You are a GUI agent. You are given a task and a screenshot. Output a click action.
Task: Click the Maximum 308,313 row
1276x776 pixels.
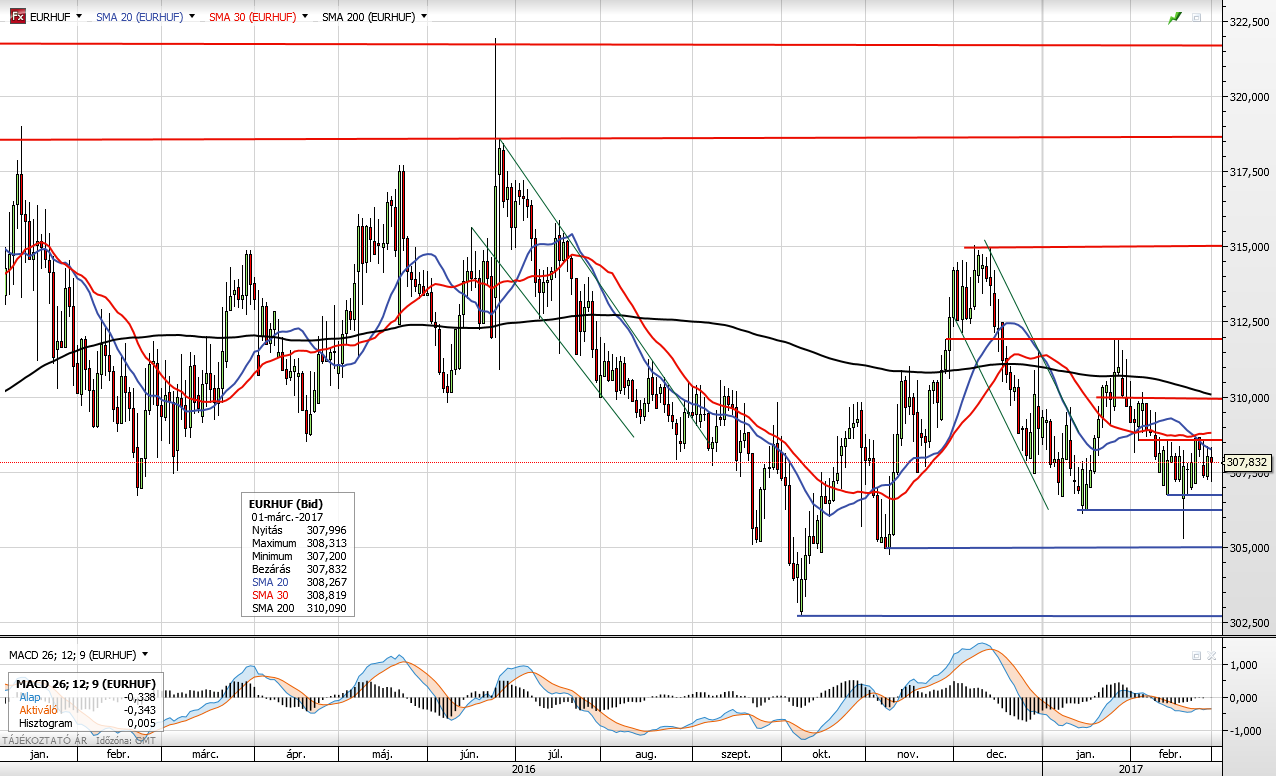click(x=299, y=543)
